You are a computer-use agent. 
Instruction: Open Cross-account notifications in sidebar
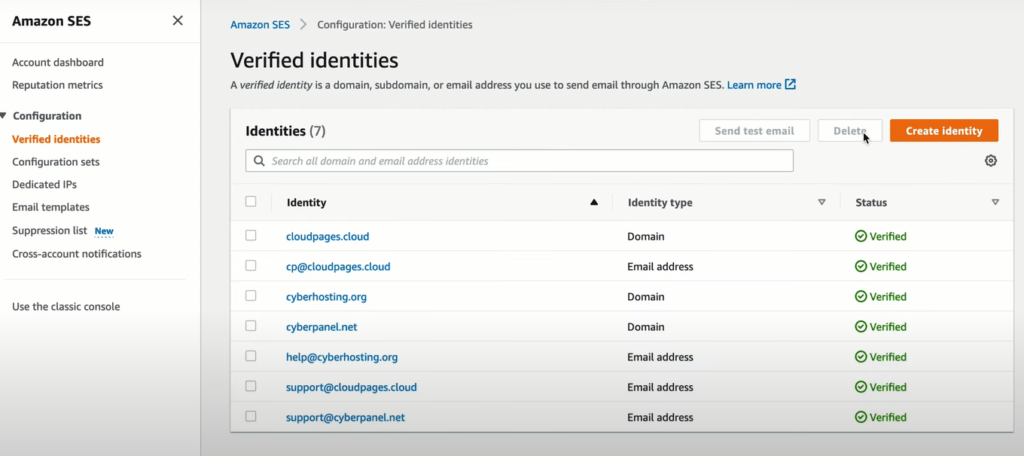pyautogui.click(x=76, y=253)
